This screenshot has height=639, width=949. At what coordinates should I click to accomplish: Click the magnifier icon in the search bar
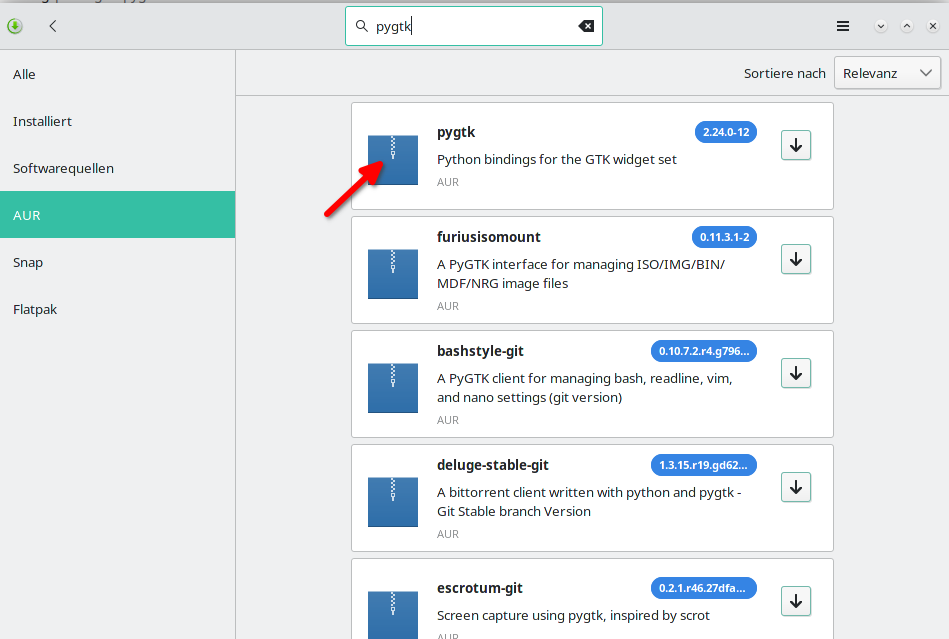pyautogui.click(x=361, y=26)
